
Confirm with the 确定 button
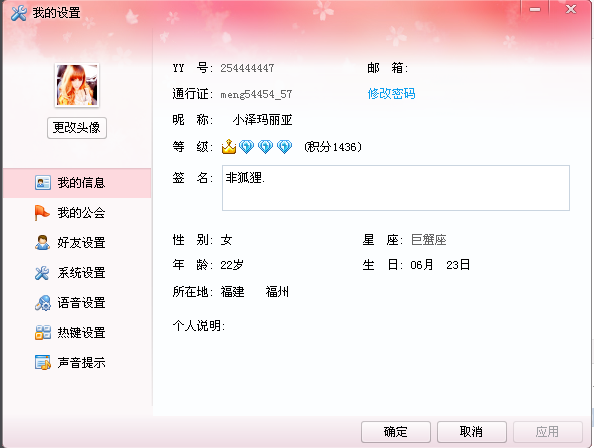[395, 432]
